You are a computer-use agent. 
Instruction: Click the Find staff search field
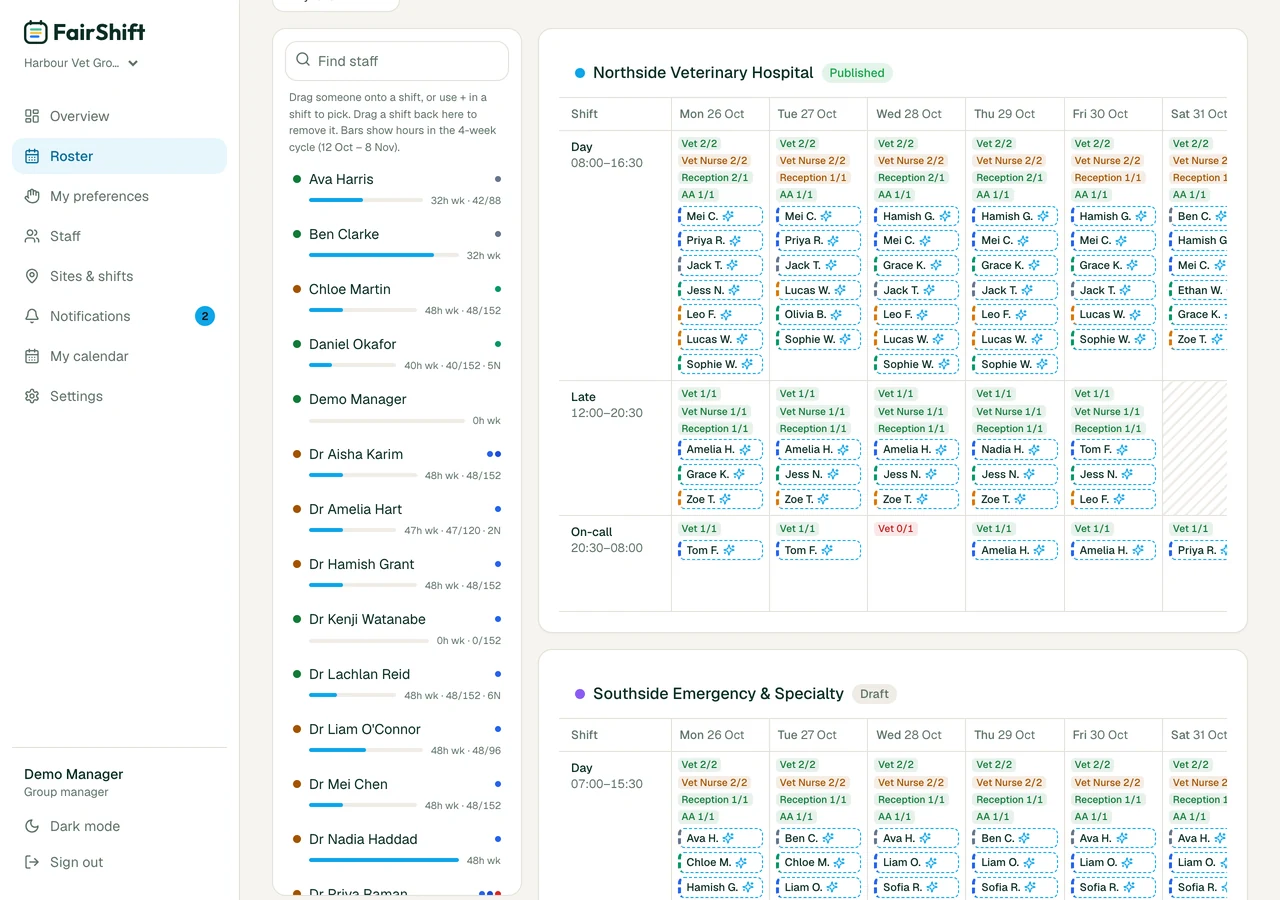click(x=397, y=61)
